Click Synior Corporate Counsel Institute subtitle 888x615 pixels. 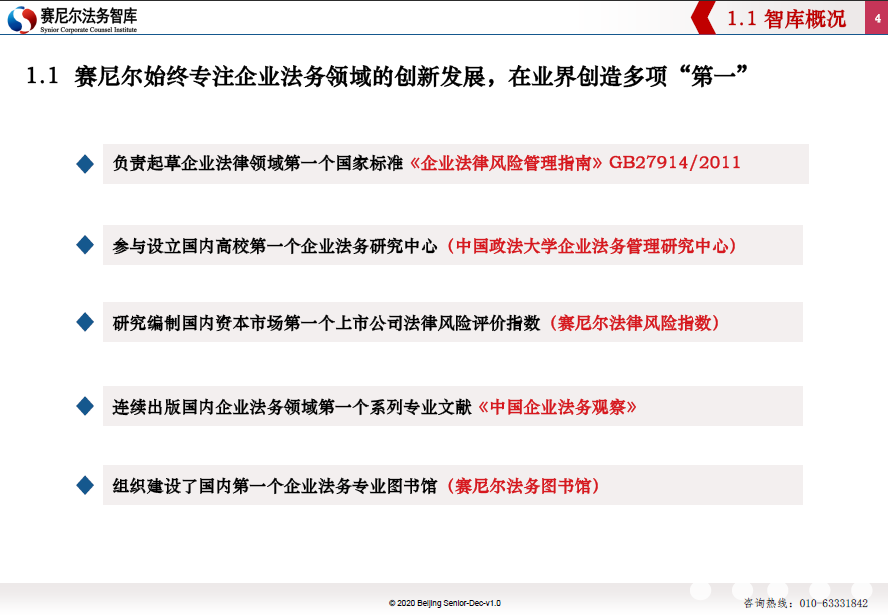[x=88, y=29]
